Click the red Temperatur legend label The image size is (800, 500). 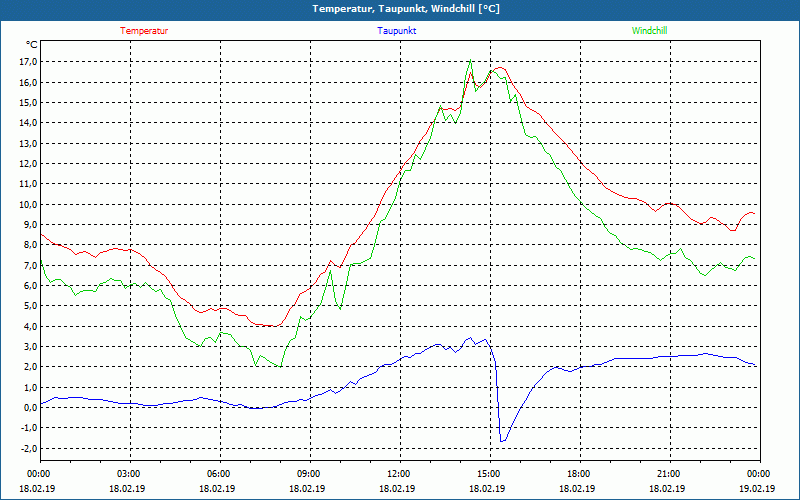(144, 31)
